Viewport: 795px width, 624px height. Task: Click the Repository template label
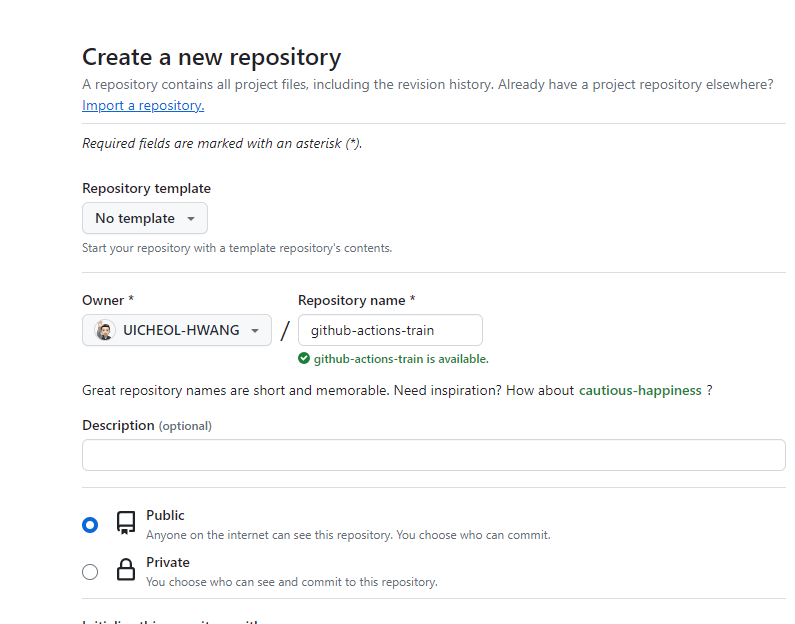[x=146, y=188]
